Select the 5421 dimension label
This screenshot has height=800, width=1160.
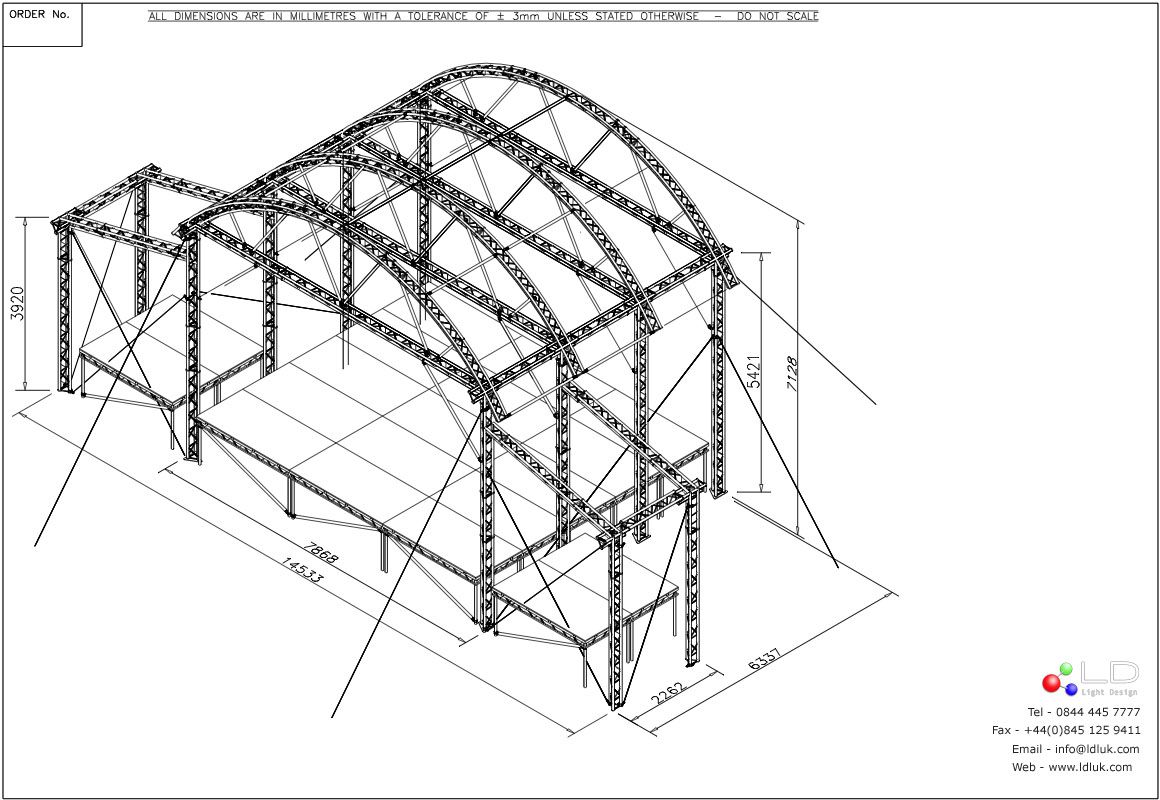[x=752, y=369]
